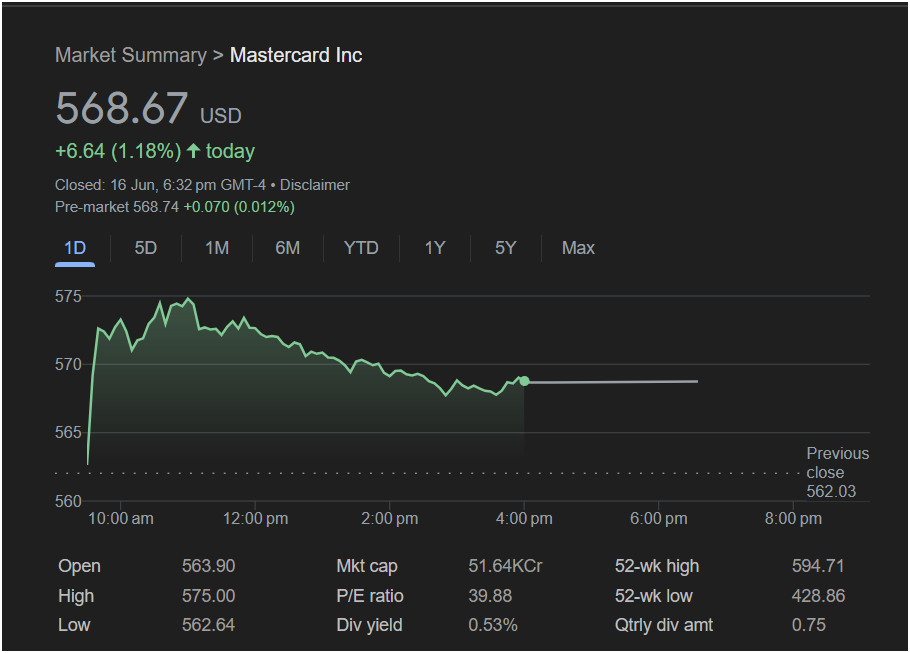Click the 575 y-axis label
910x653 pixels.
pyautogui.click(x=68, y=297)
